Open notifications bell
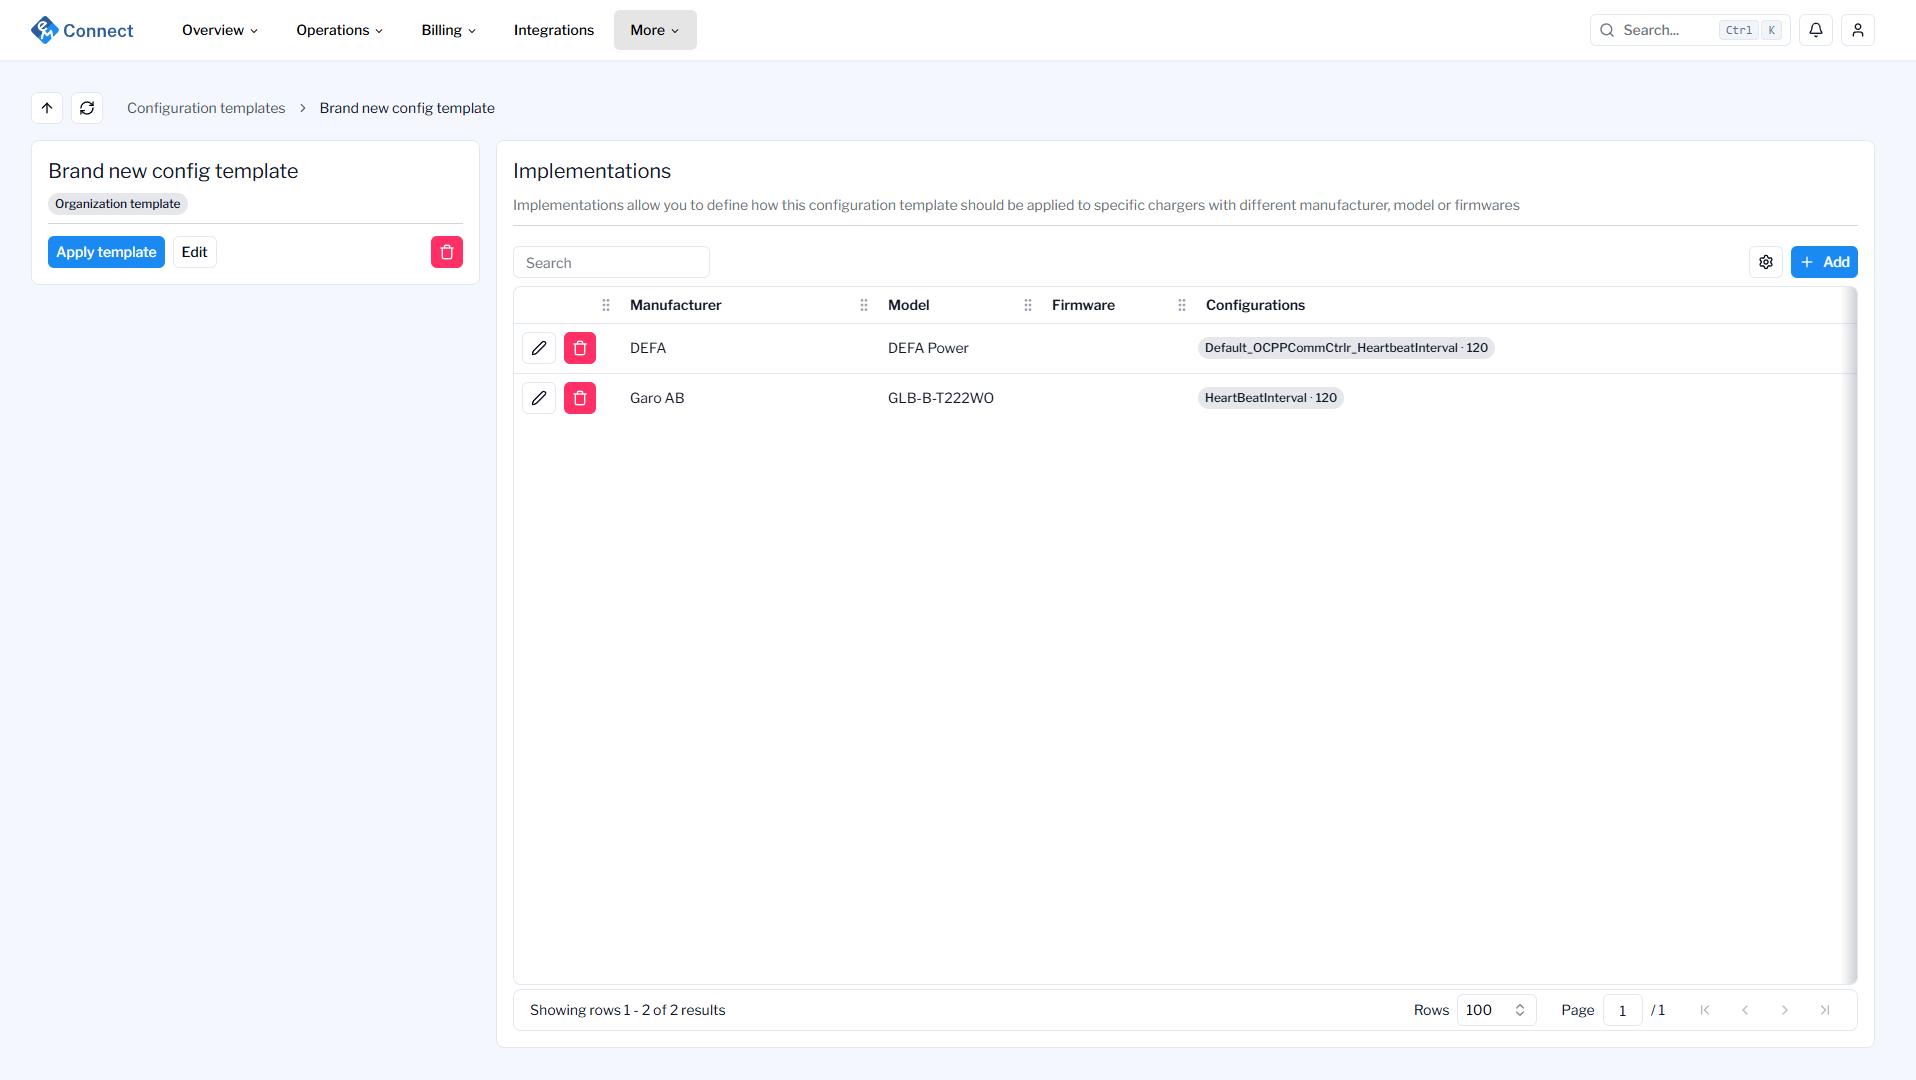The width and height of the screenshot is (1916, 1080). pos(1815,29)
